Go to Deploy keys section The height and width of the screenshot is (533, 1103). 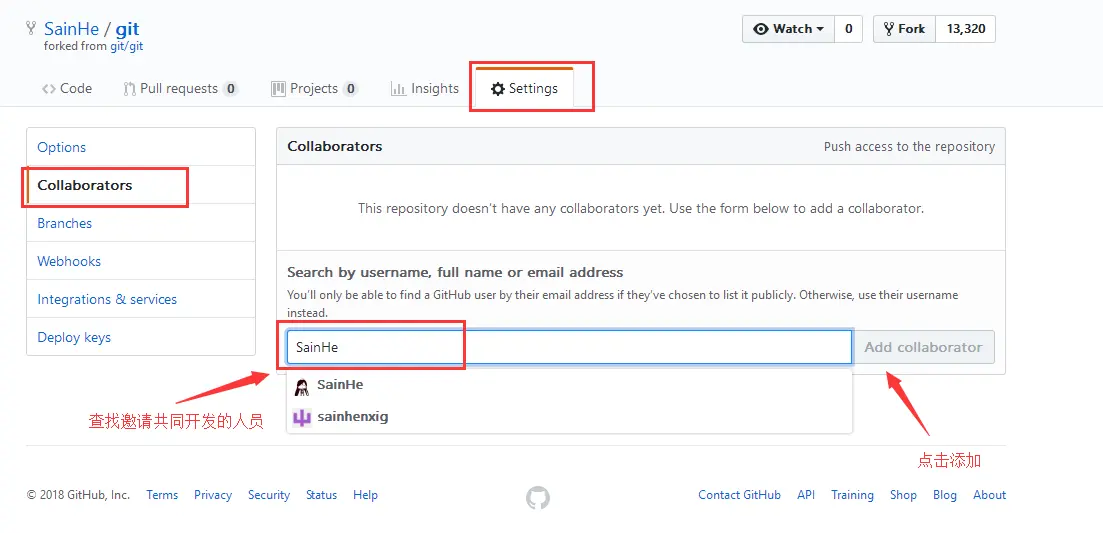(x=74, y=337)
